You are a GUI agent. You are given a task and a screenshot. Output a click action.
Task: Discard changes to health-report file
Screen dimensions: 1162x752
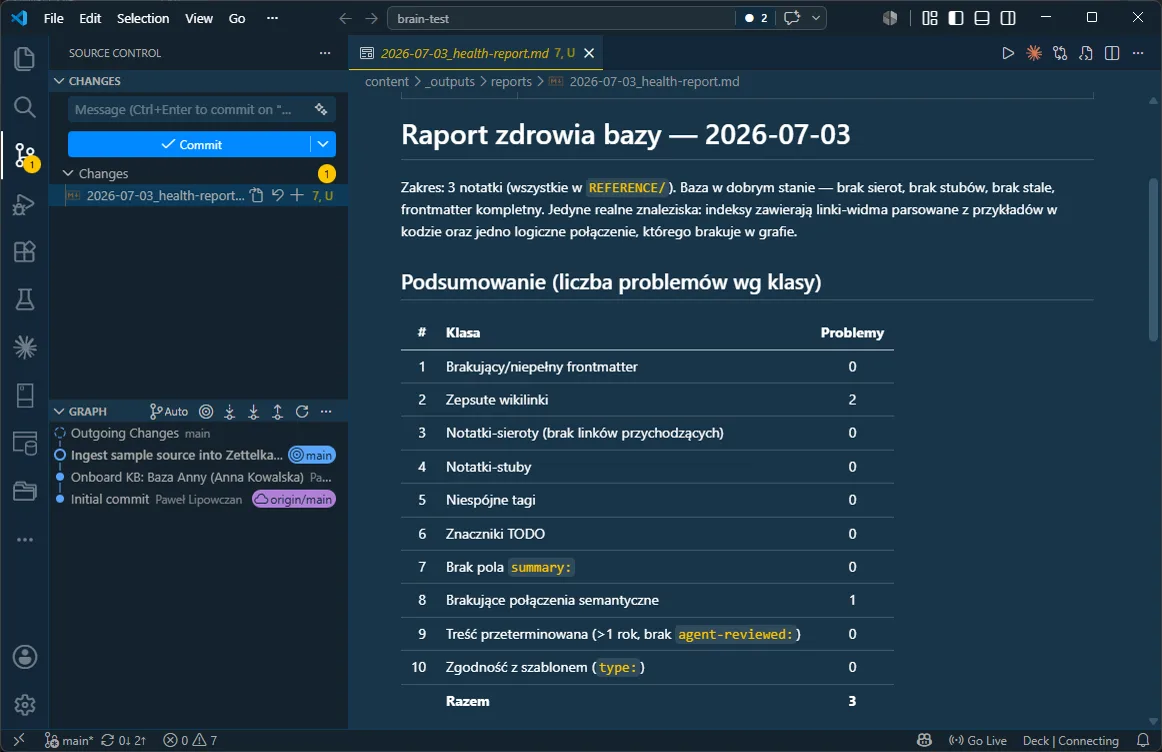coord(277,196)
